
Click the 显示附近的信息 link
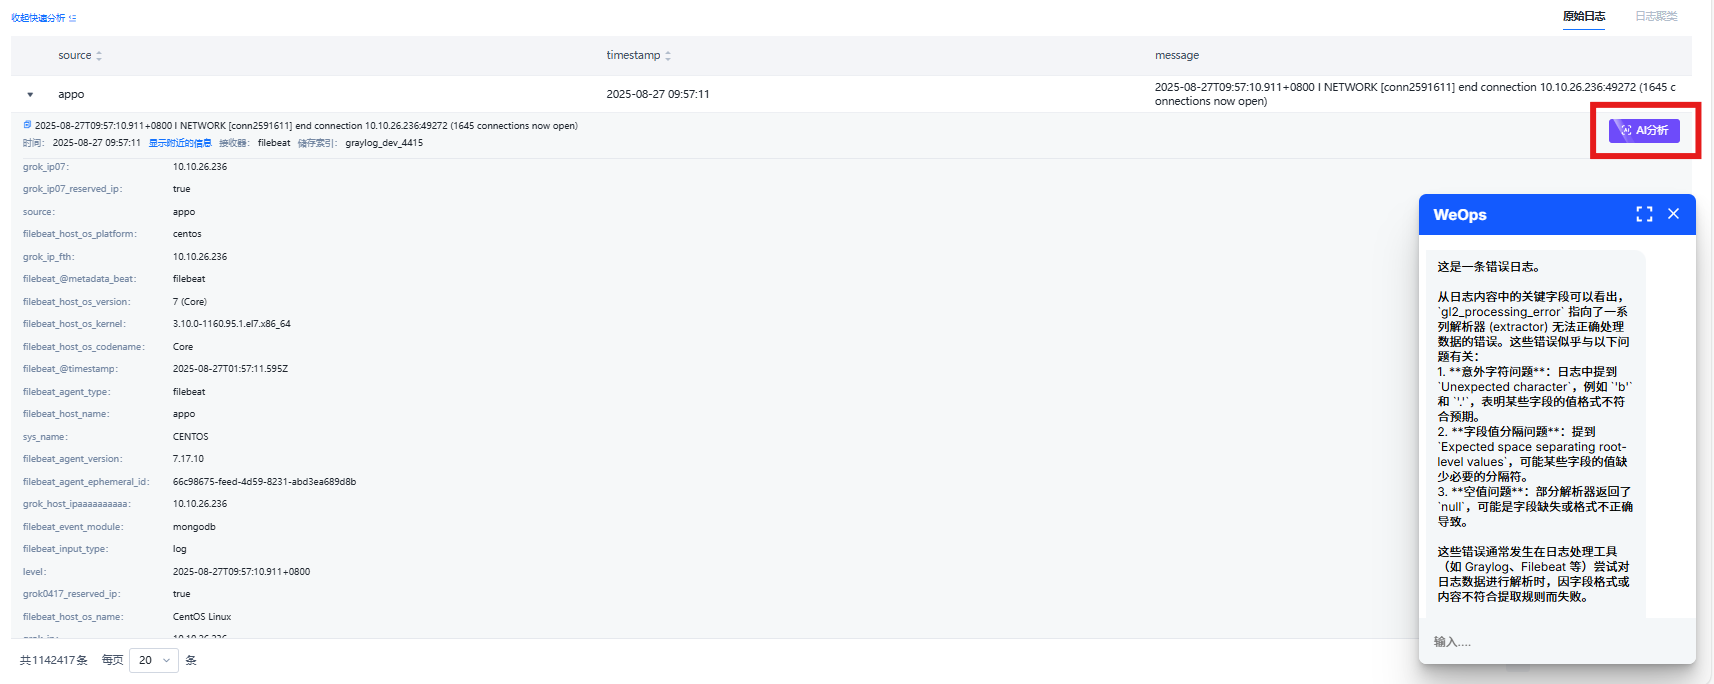pyautogui.click(x=180, y=143)
